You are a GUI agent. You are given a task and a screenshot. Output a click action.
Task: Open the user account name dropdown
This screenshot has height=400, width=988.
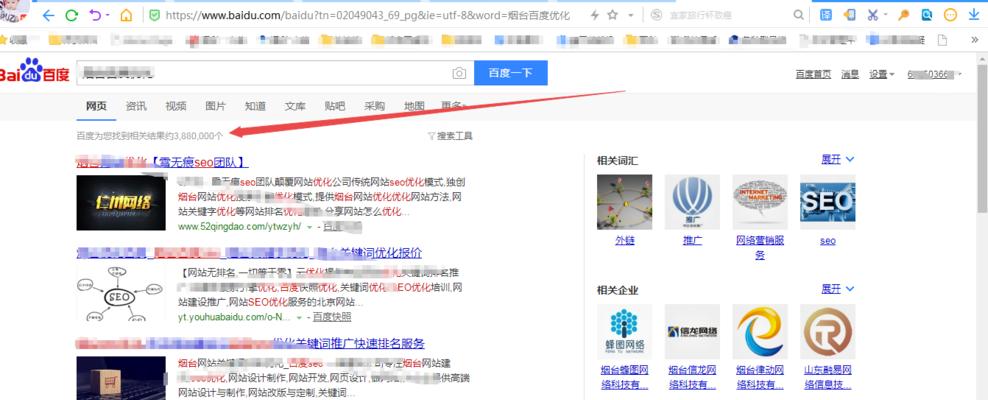click(935, 74)
